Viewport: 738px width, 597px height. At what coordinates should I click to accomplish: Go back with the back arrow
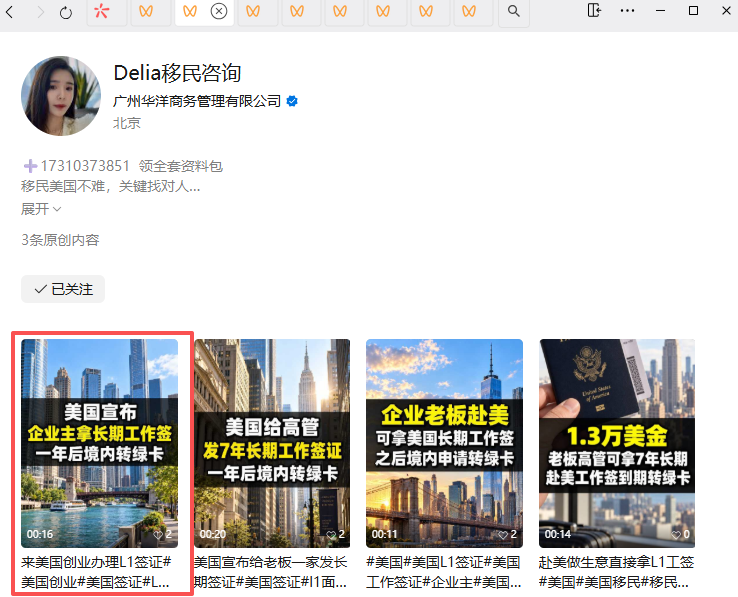point(9,12)
